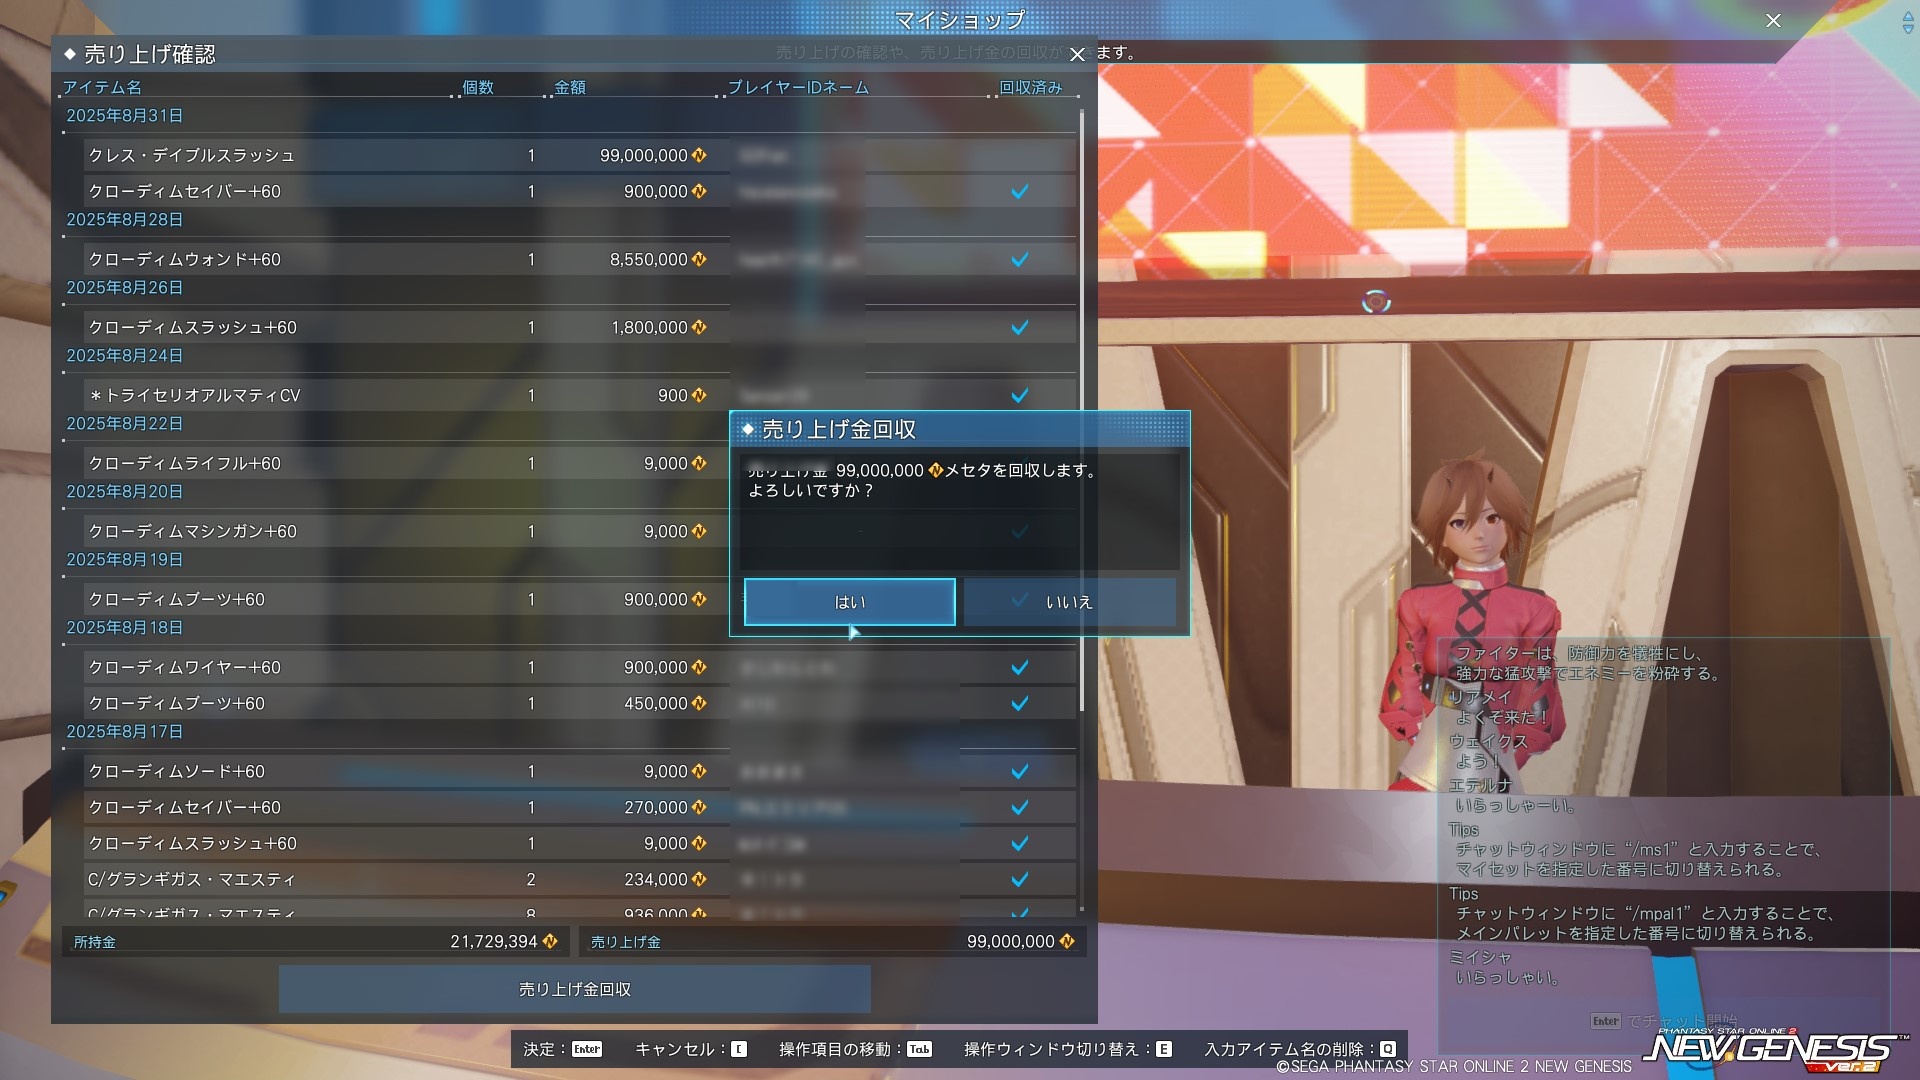Image resolution: width=1920 pixels, height=1080 pixels.
Task: Click Meseta icon beside 所持金 21,729,394
Action: (x=550, y=942)
